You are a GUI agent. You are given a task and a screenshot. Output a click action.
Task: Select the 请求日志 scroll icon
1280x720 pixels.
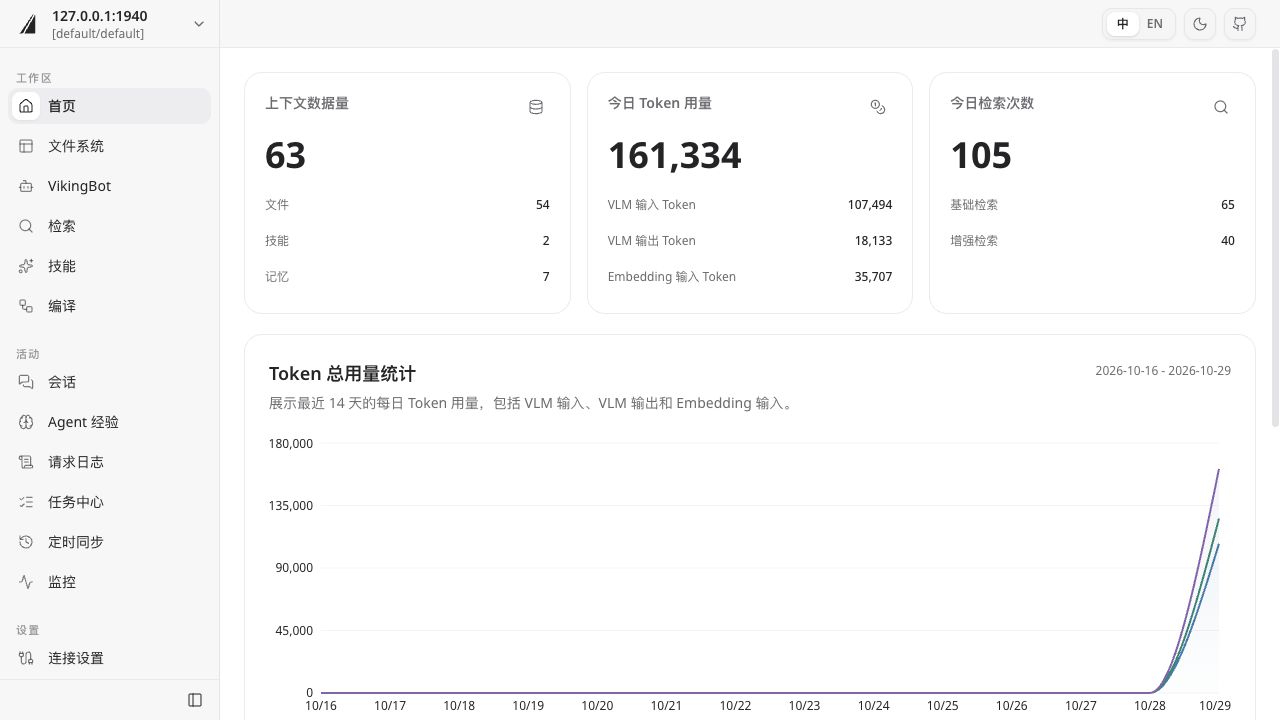click(x=26, y=462)
